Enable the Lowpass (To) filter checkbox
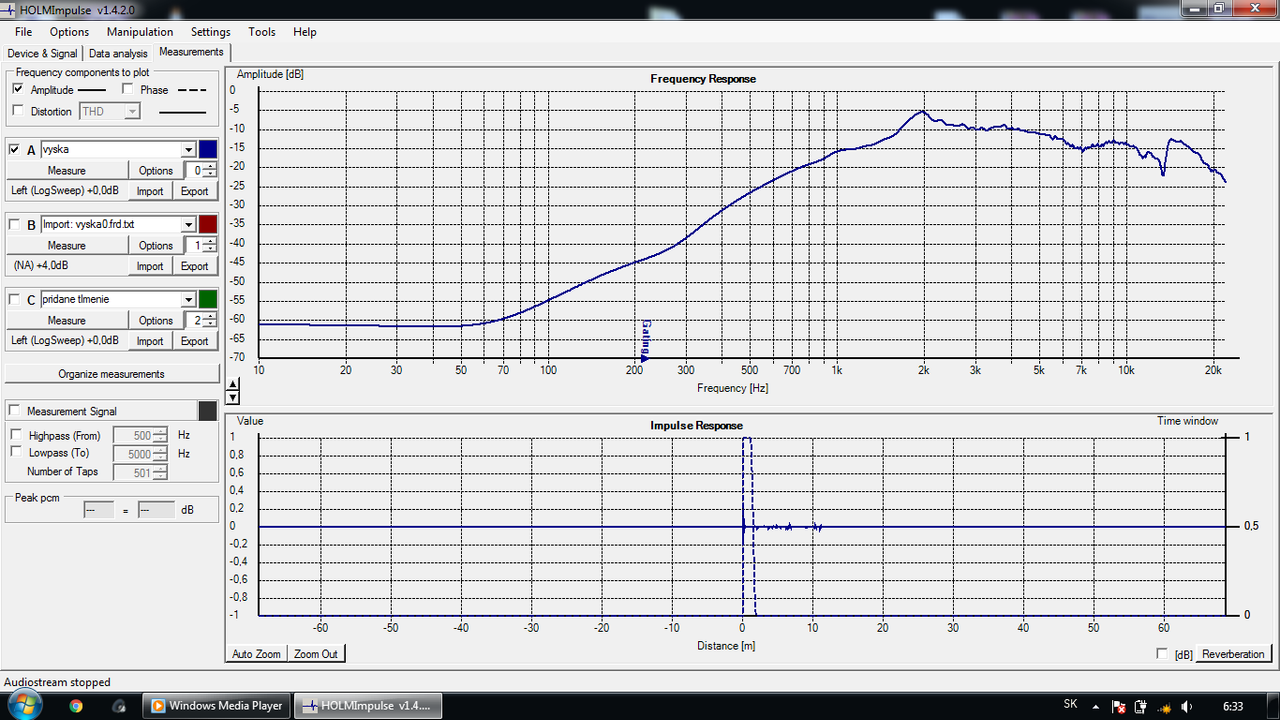This screenshot has width=1280, height=720. point(16,453)
